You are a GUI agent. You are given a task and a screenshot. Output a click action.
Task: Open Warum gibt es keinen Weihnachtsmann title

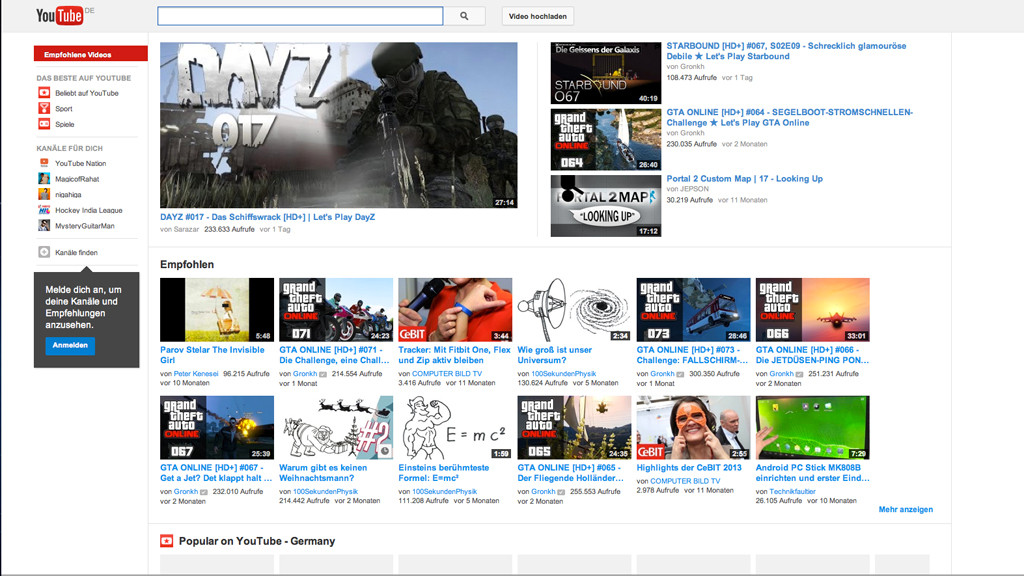(323, 473)
